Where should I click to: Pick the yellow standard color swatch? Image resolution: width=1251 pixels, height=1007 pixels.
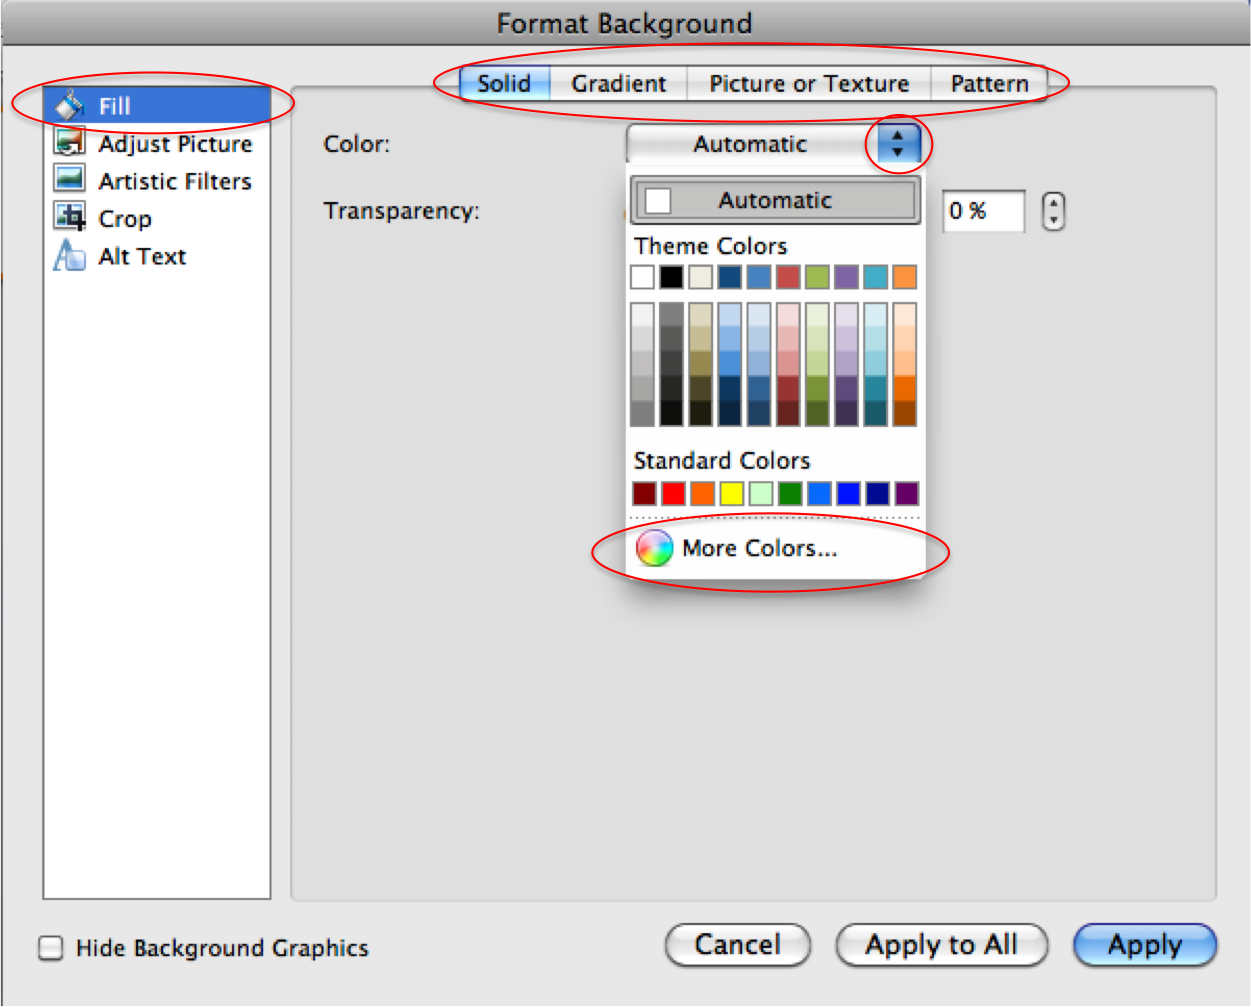click(731, 493)
